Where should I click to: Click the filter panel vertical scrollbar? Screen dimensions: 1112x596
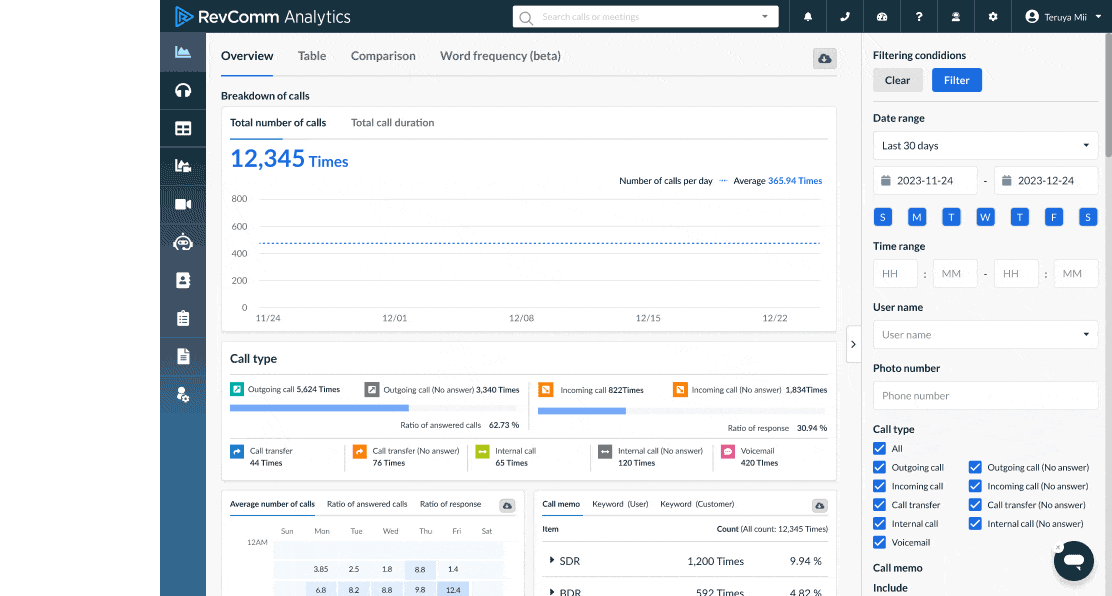[1107, 95]
